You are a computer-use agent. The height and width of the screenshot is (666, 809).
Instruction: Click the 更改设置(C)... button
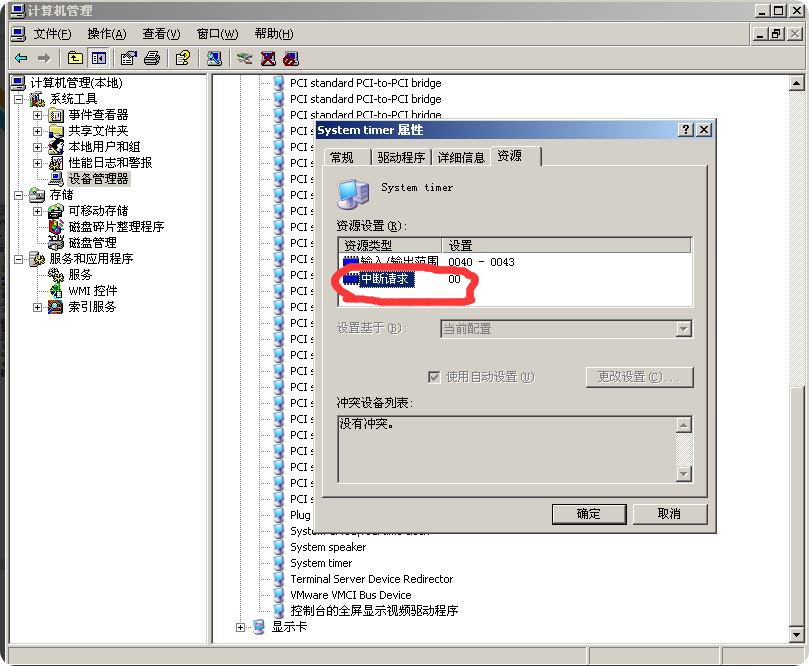[x=639, y=377]
